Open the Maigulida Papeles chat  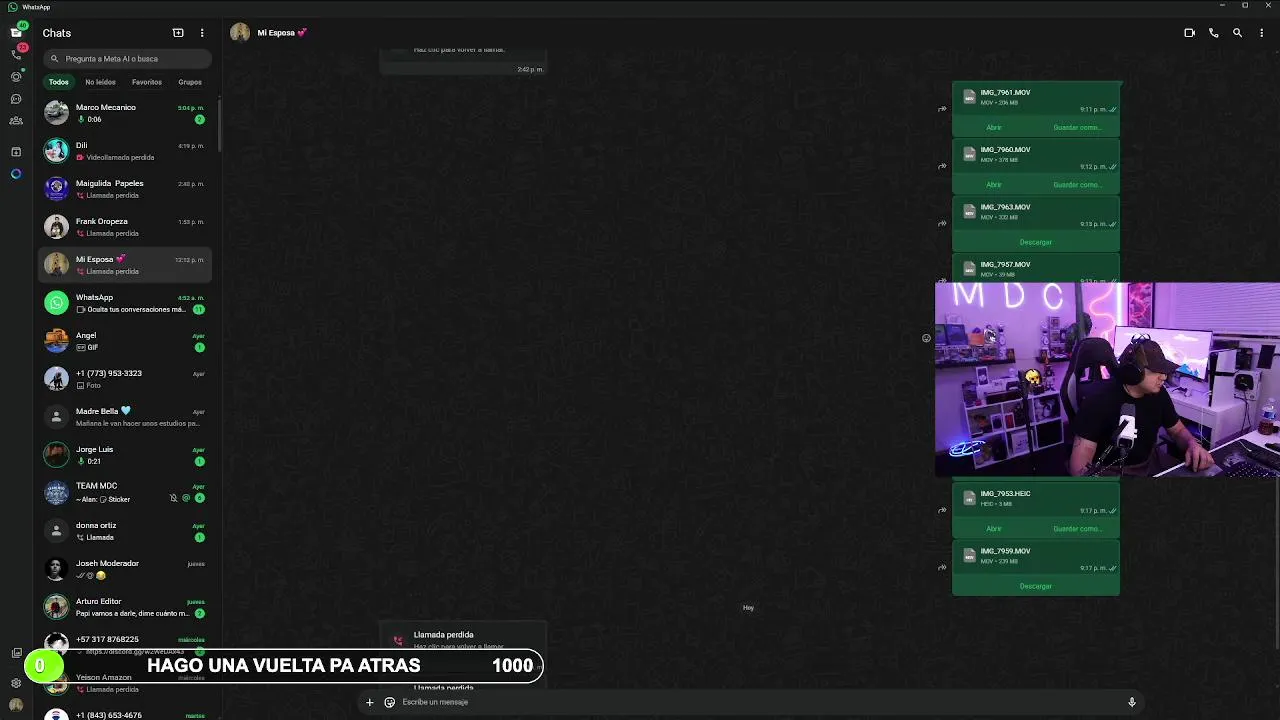coord(126,189)
